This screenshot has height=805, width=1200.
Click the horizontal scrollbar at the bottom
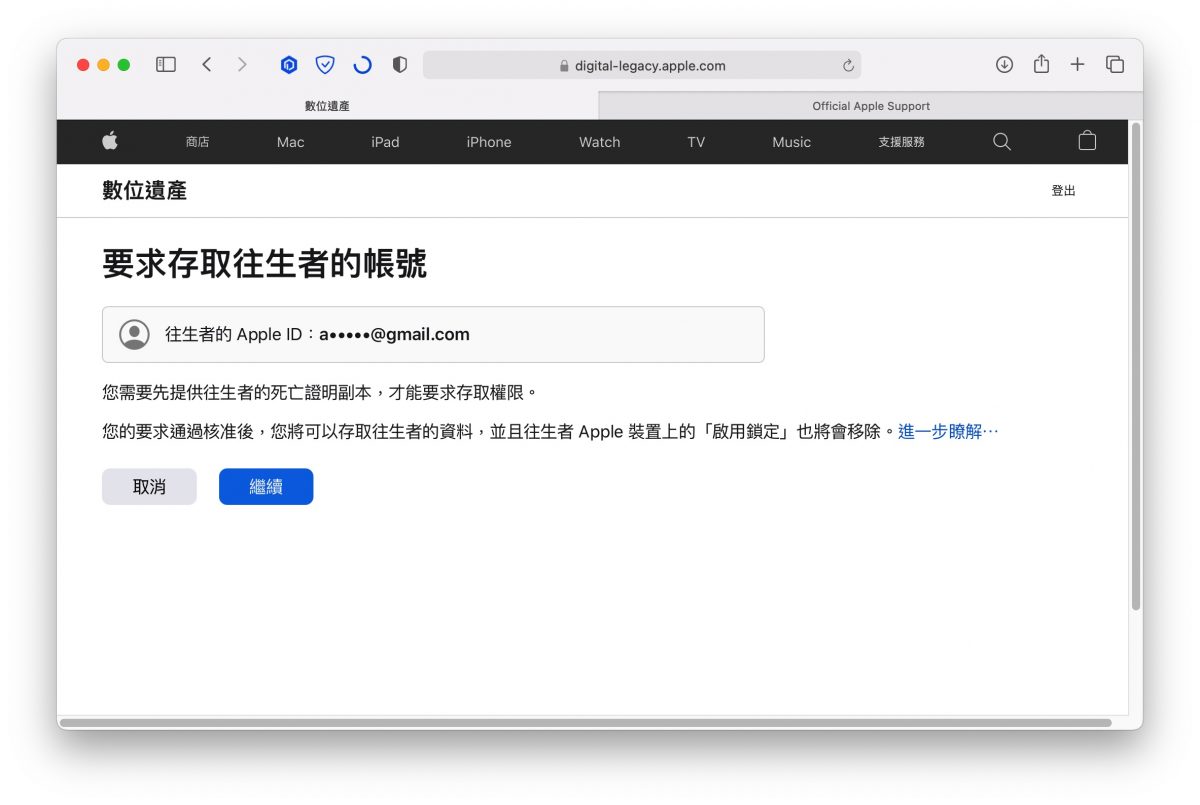point(585,722)
